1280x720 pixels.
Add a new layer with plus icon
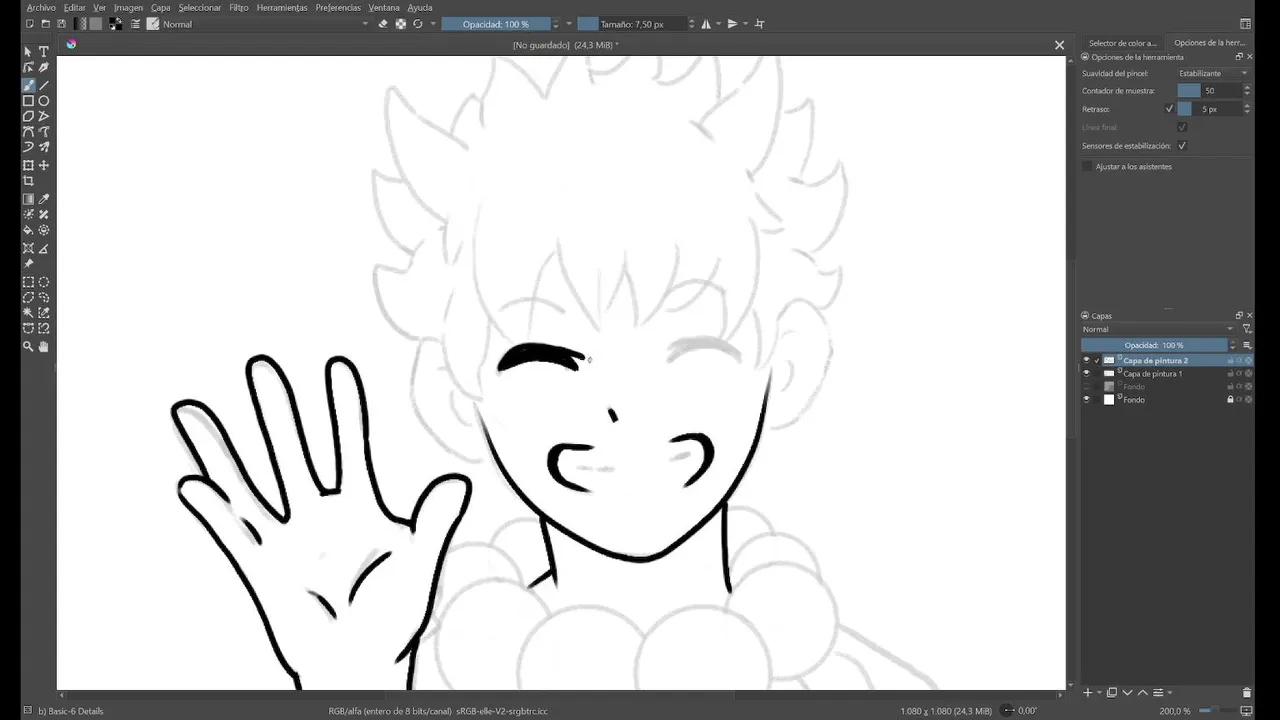click(1088, 692)
